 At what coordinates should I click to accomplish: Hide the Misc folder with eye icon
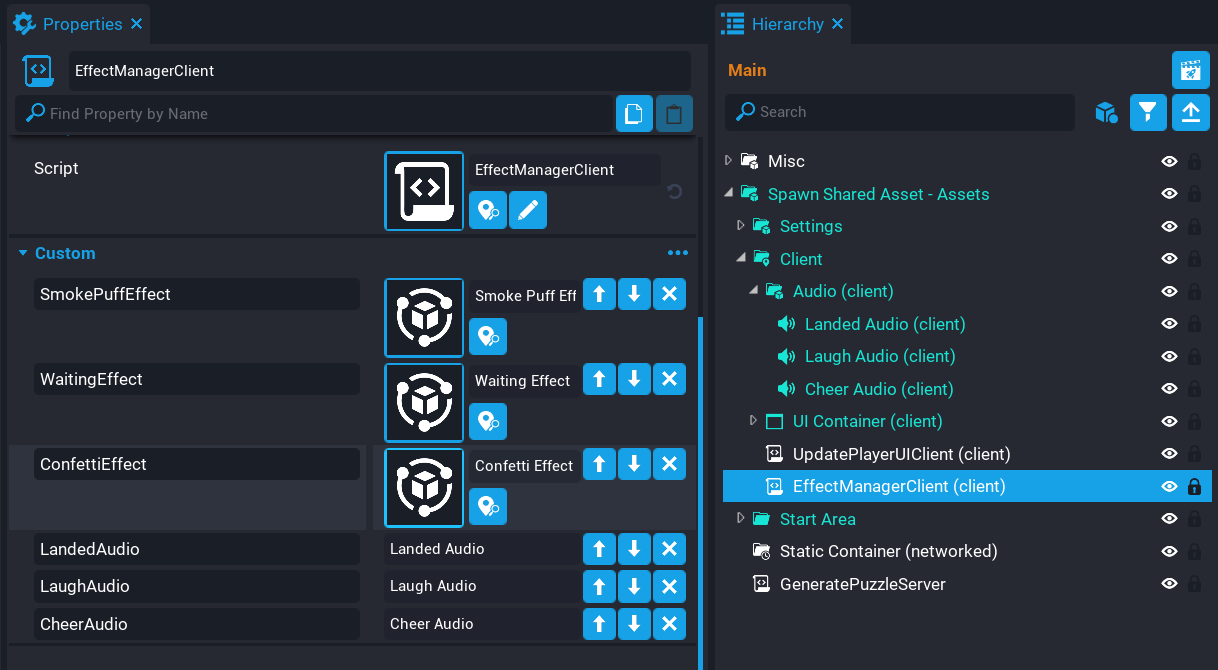pyautogui.click(x=1168, y=161)
